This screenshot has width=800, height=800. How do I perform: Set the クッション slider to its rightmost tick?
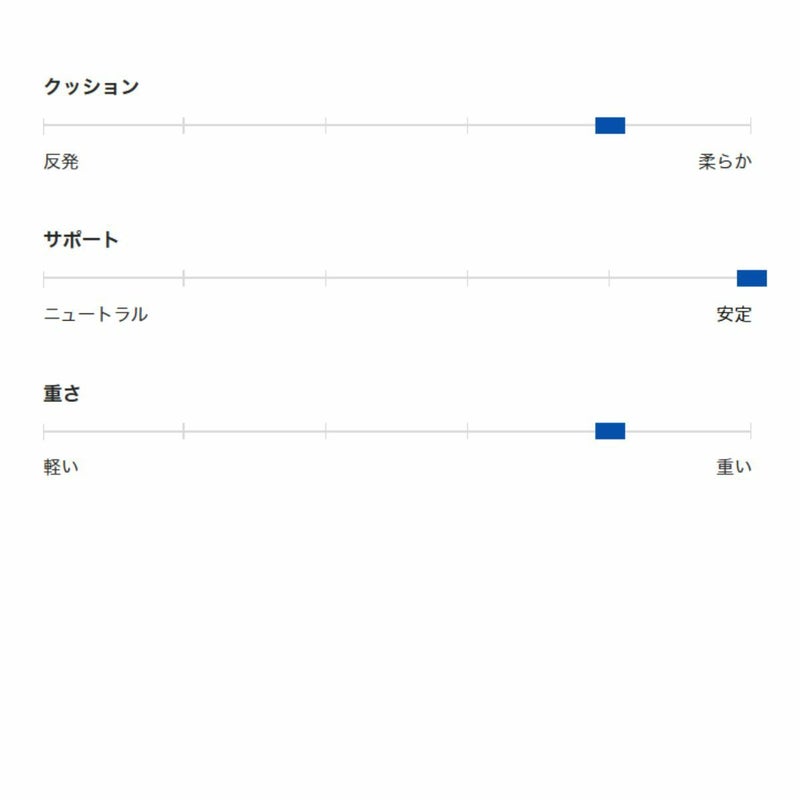click(x=750, y=125)
